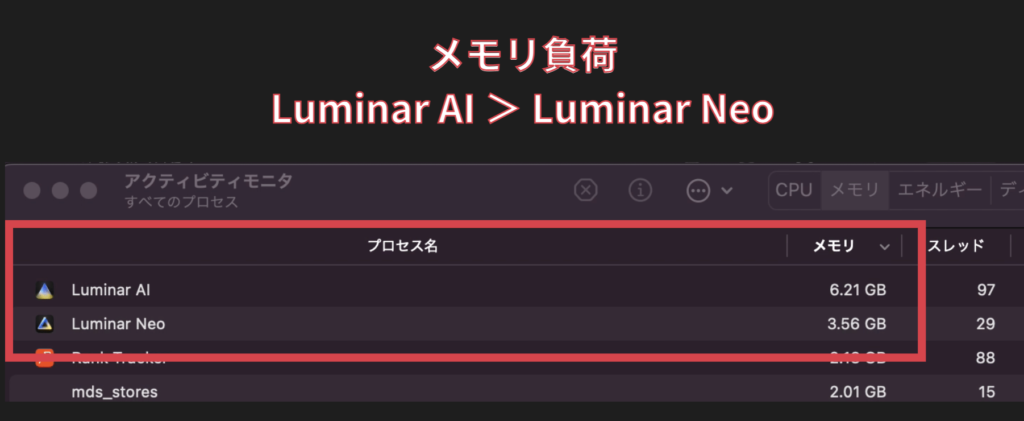Open the process info icon

coord(641,190)
